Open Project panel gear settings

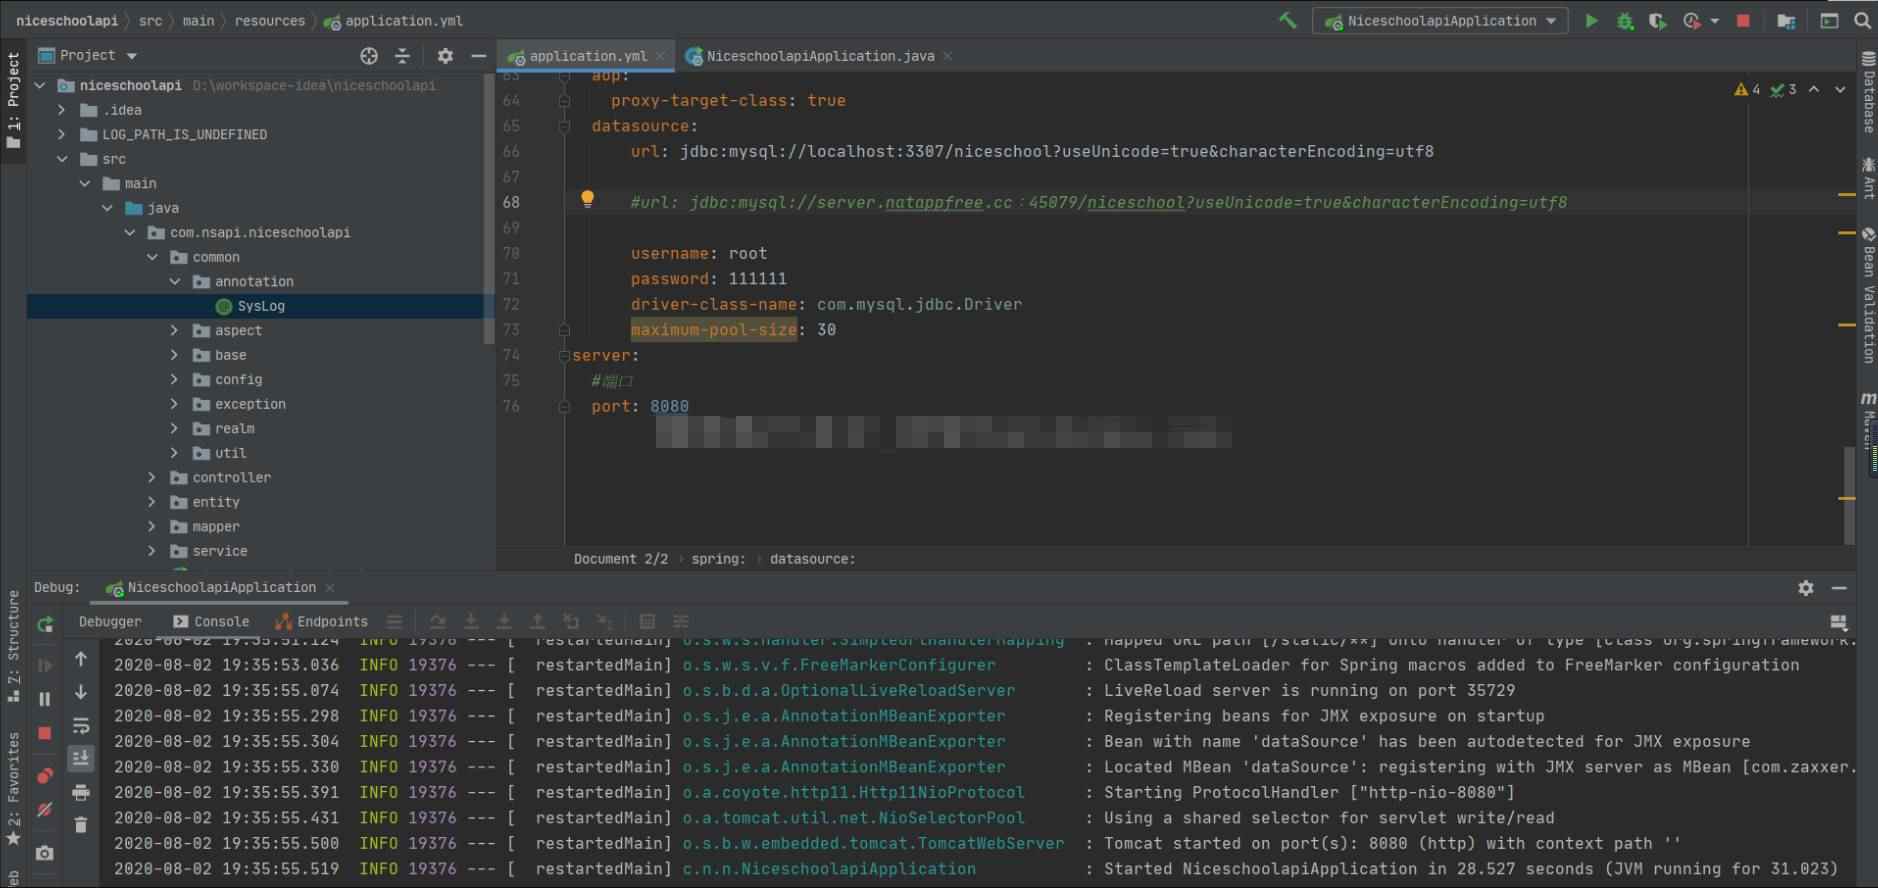(445, 56)
